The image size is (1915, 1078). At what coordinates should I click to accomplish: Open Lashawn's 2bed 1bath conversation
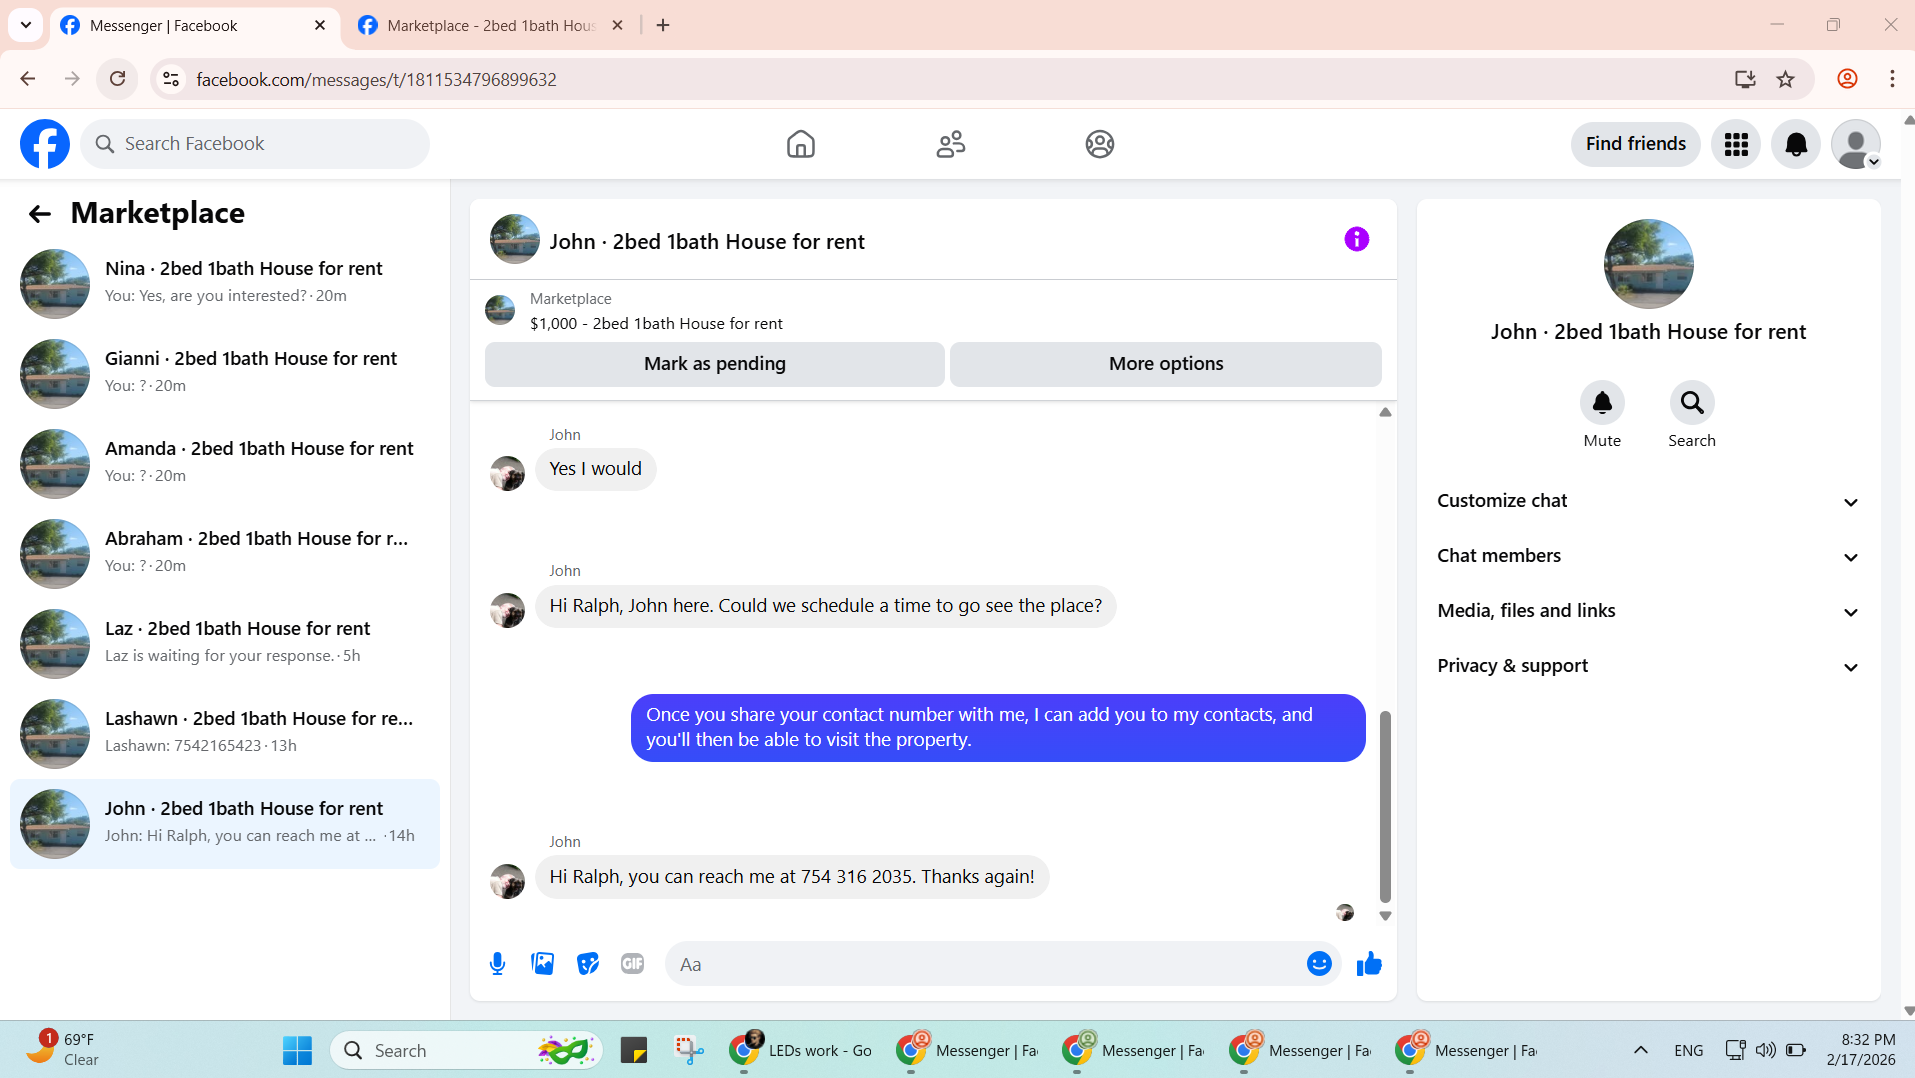coord(225,733)
